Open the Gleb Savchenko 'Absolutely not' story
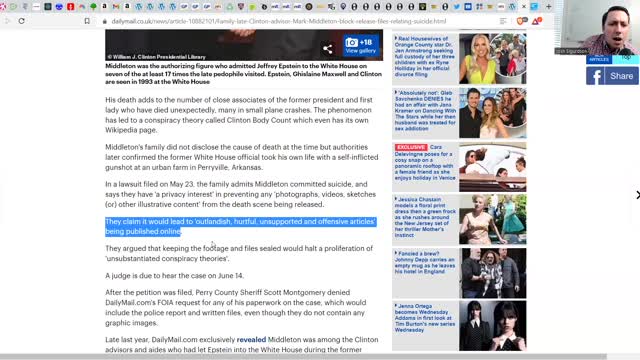 425,111
